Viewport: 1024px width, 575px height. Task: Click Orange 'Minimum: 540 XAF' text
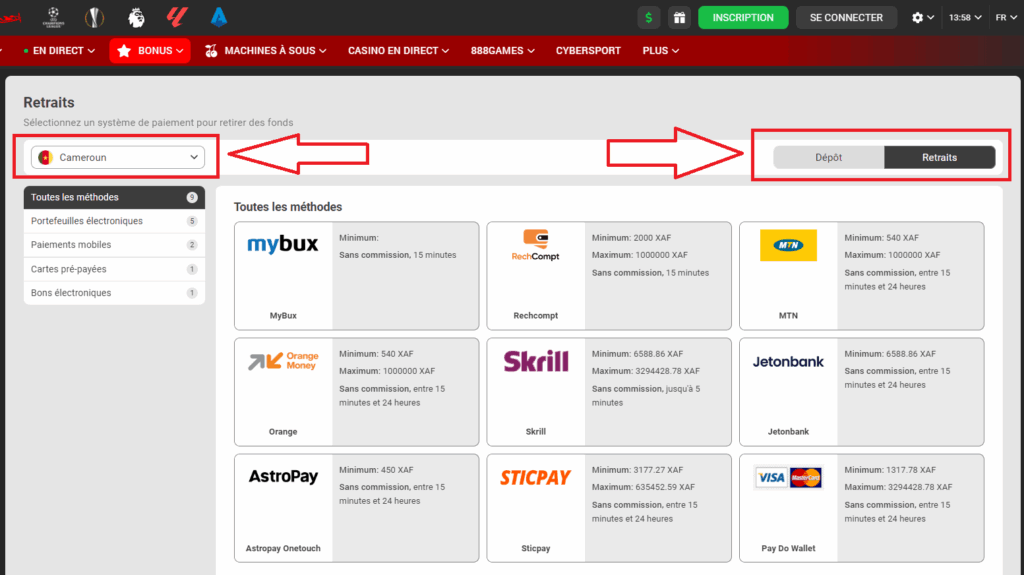[376, 353]
